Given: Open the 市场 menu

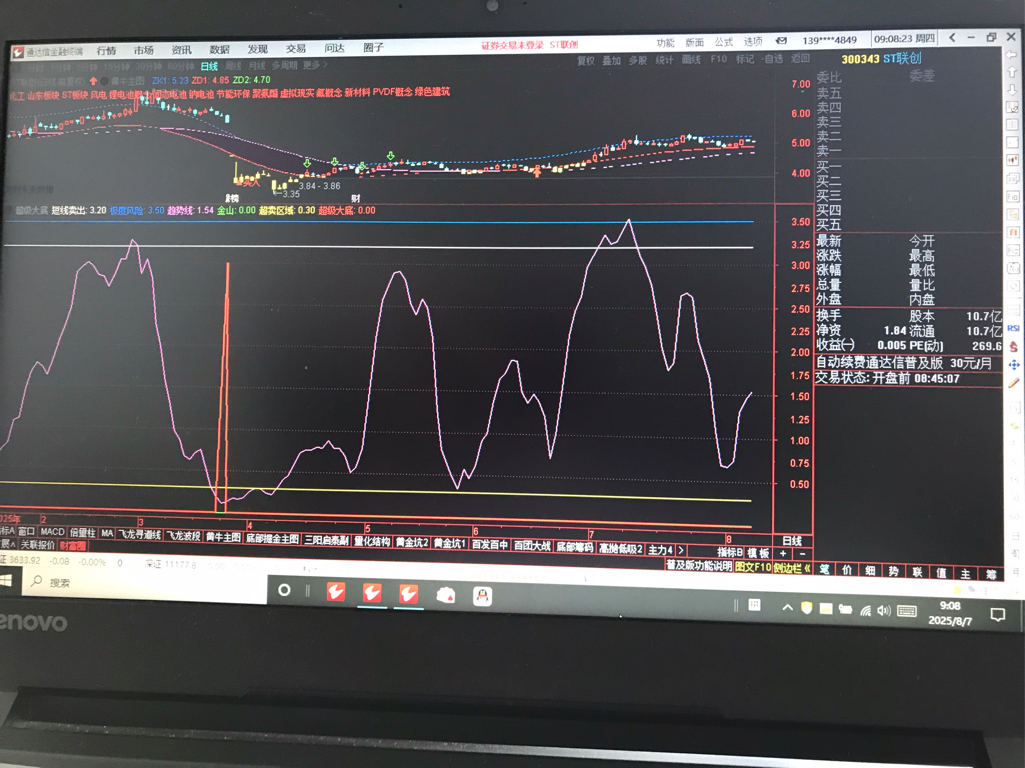Looking at the screenshot, I should [143, 50].
